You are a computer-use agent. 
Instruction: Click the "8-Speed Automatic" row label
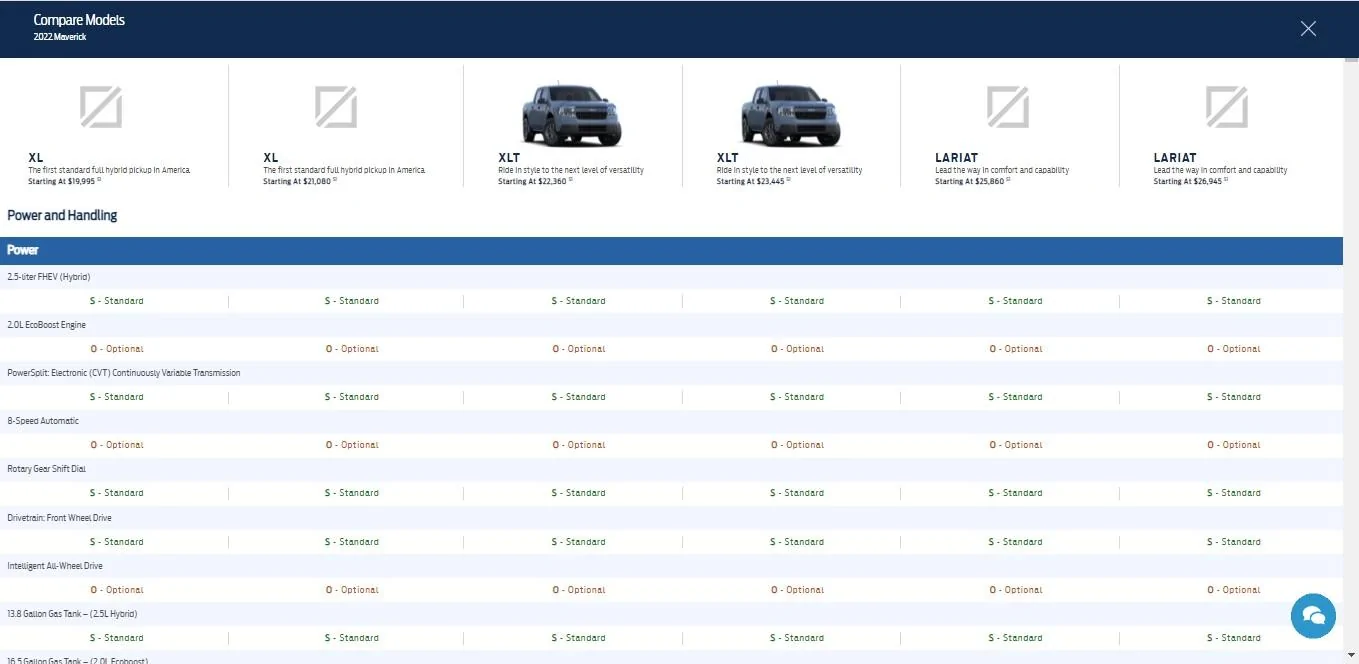coord(43,421)
